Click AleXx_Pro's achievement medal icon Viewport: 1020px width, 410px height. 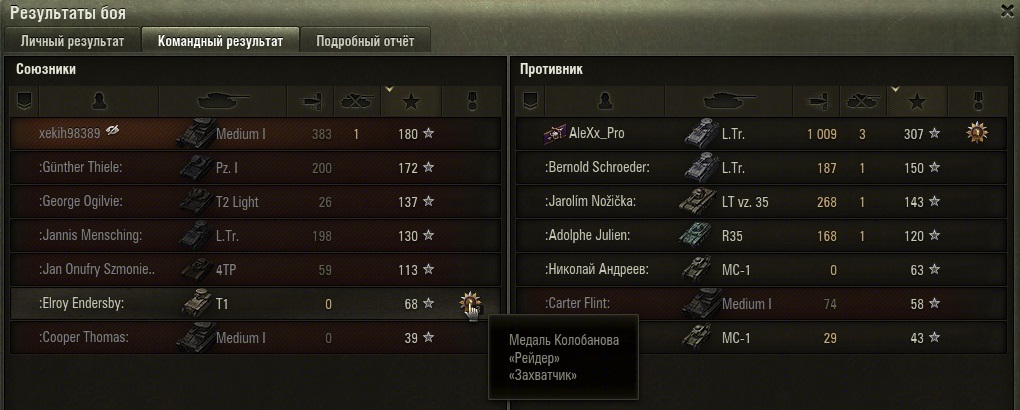point(977,133)
